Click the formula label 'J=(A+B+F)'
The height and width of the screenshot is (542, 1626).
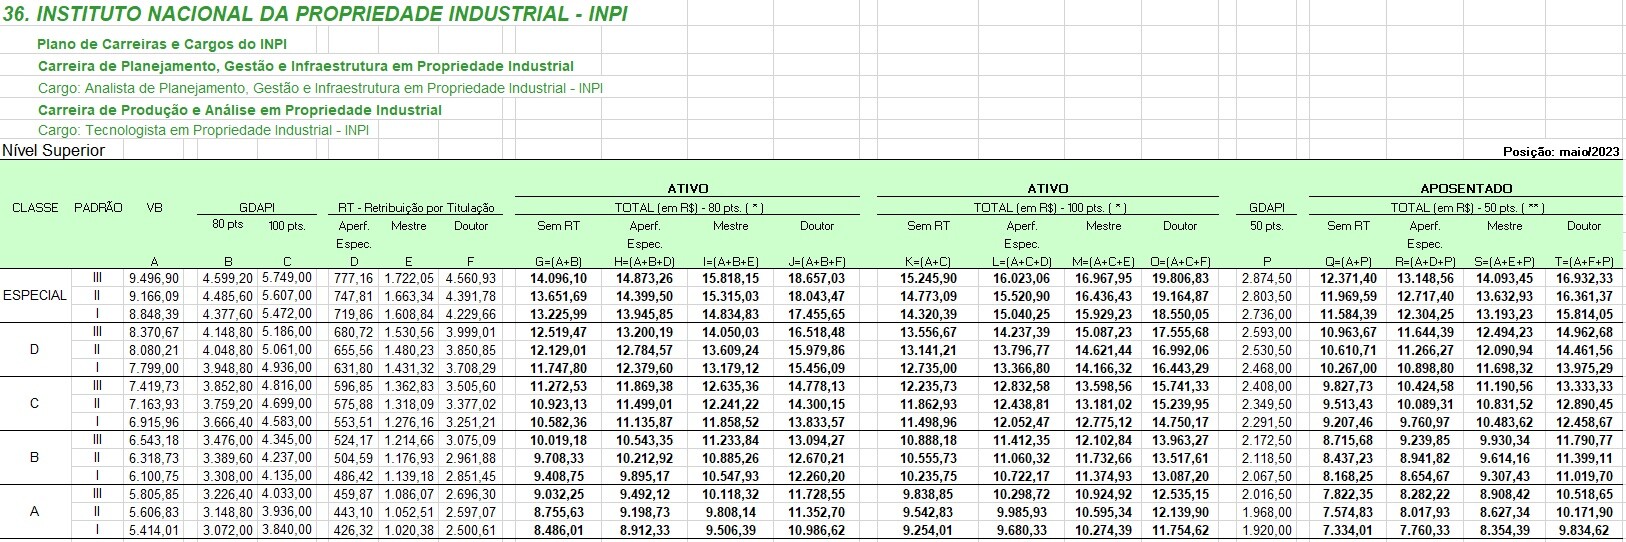[817, 262]
